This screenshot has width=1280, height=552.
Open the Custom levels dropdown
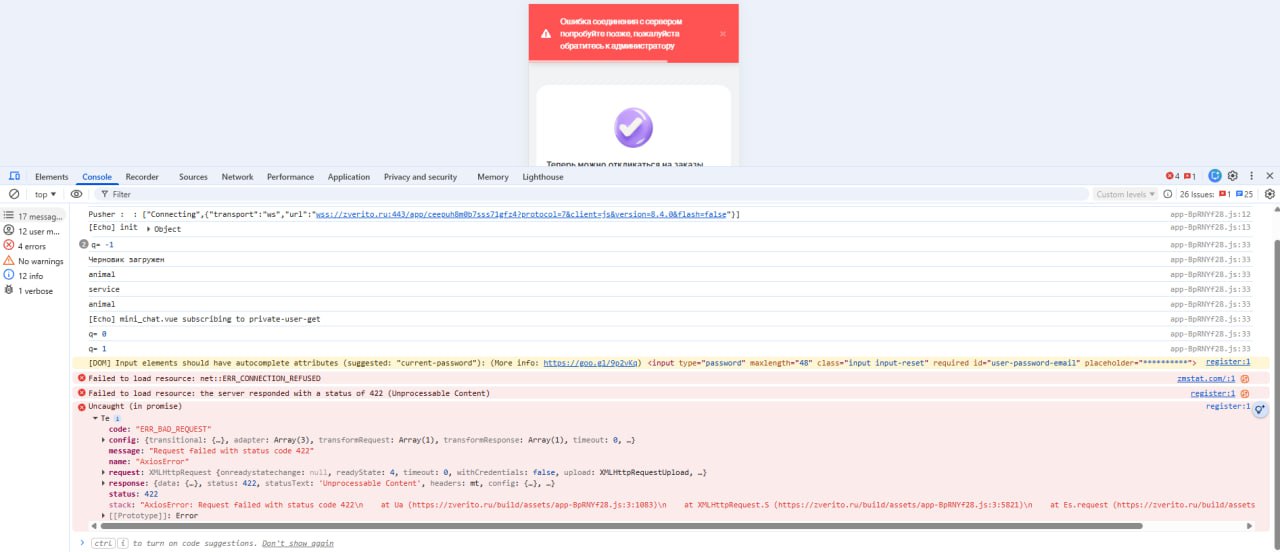tap(1124, 194)
